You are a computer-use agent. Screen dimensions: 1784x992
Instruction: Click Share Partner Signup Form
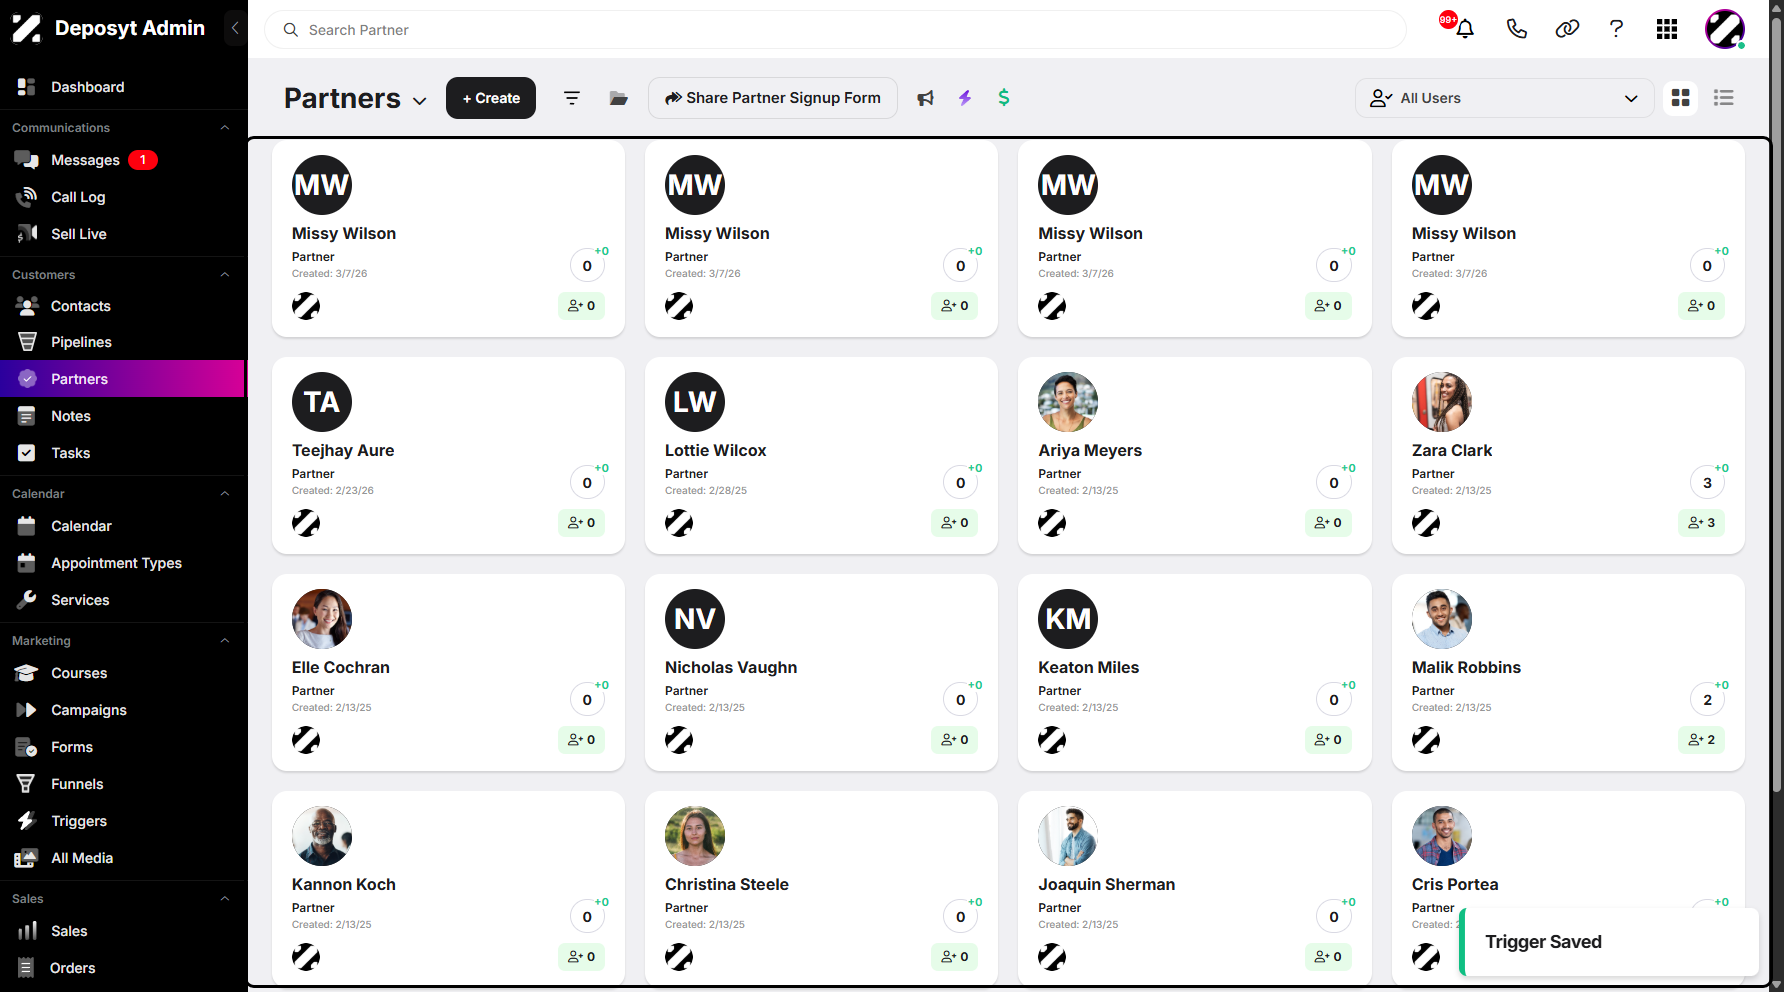[x=773, y=98]
